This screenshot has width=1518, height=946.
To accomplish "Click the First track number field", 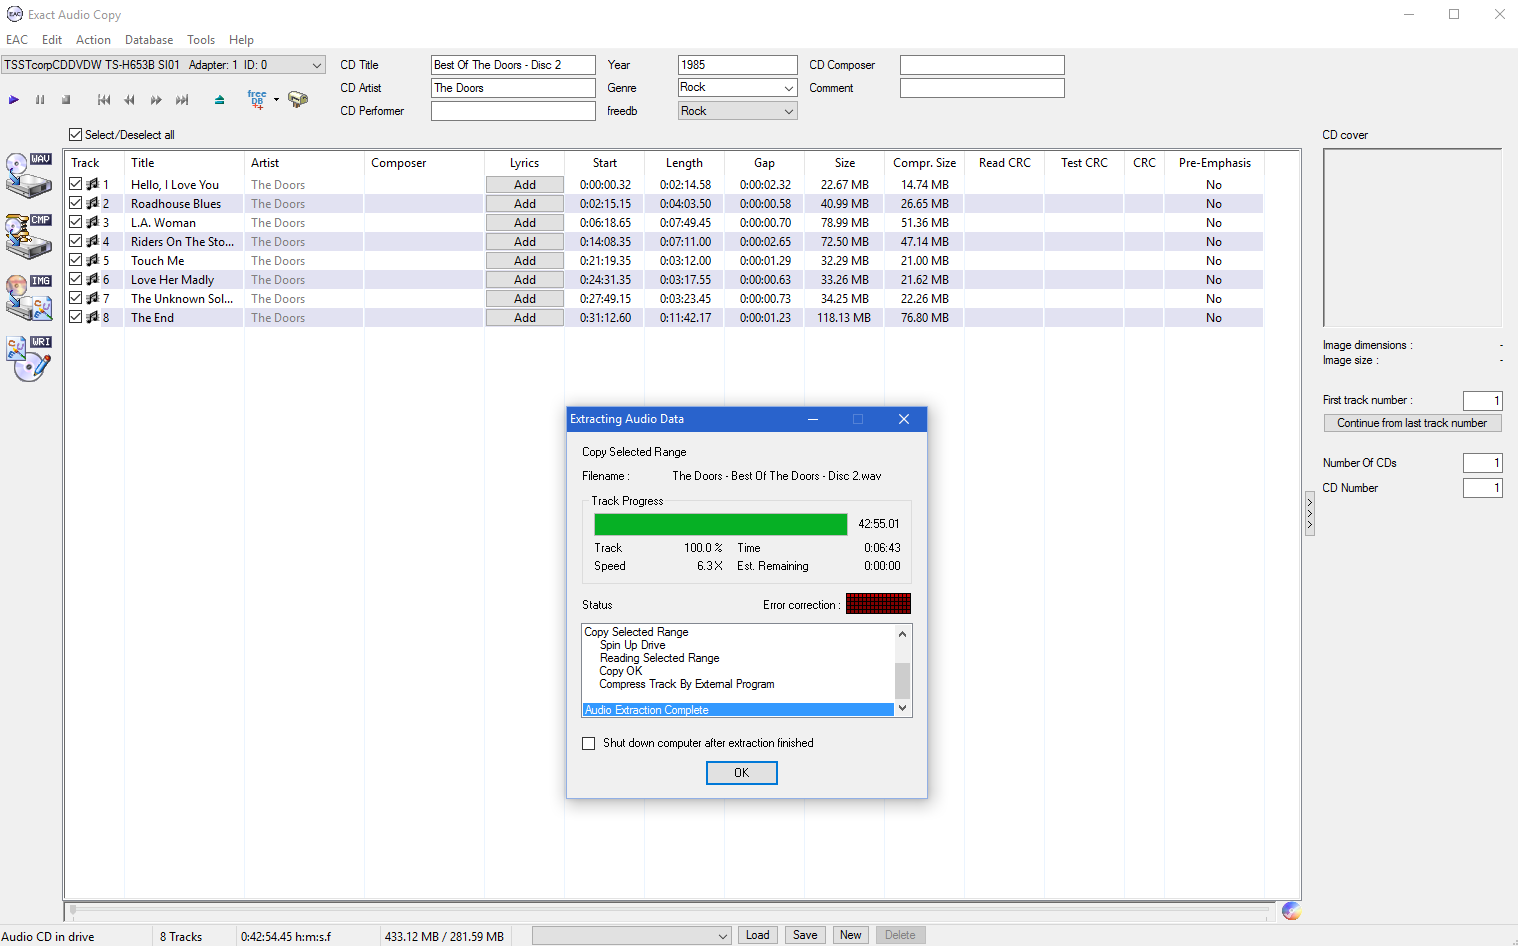I will pyautogui.click(x=1482, y=401).
